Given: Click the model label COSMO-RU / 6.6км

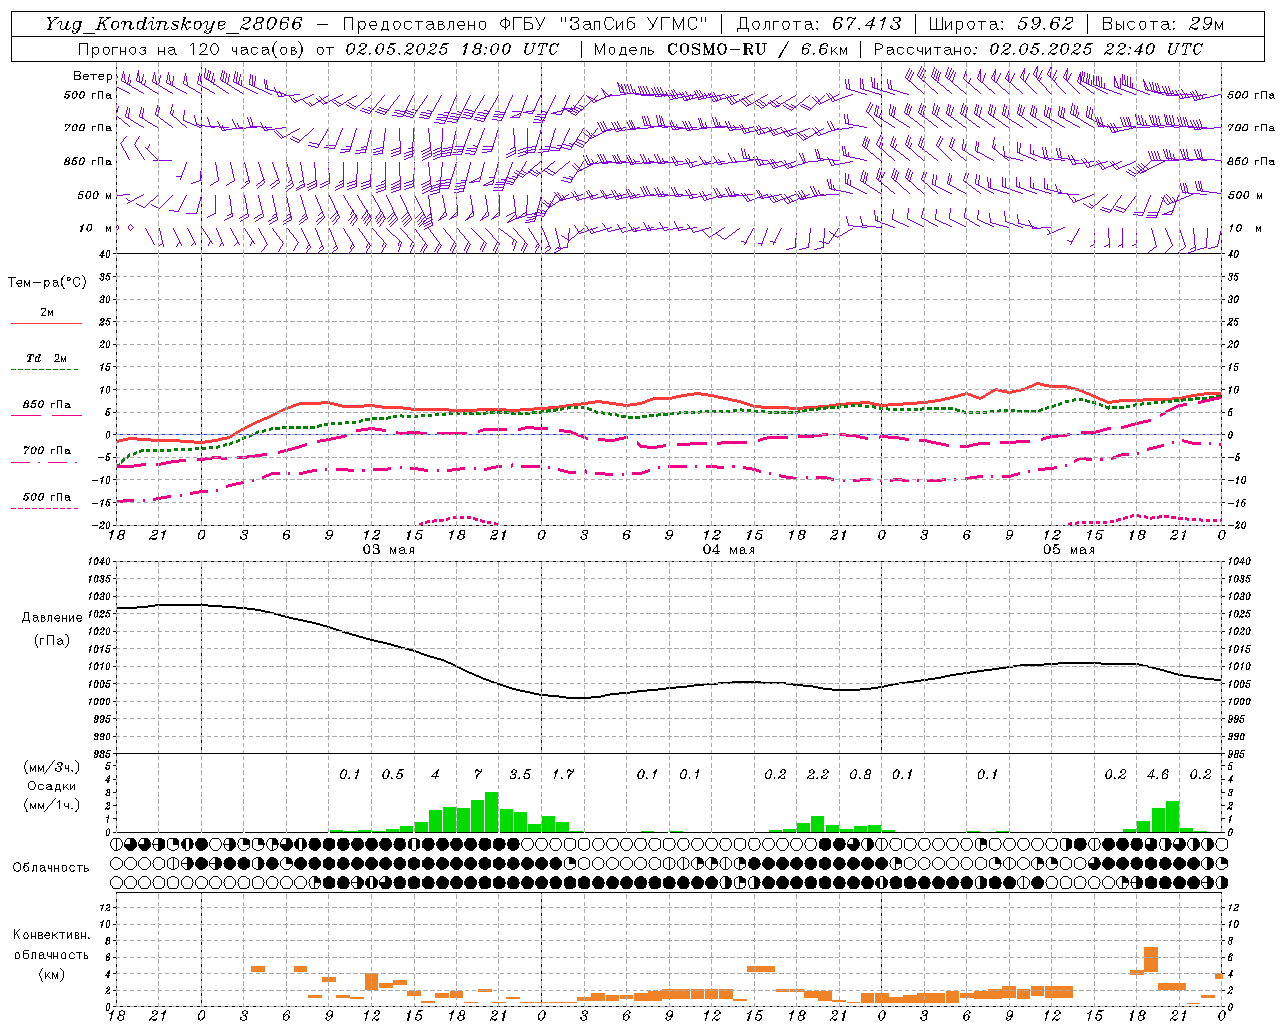Looking at the screenshot, I should pyautogui.click(x=757, y=49).
